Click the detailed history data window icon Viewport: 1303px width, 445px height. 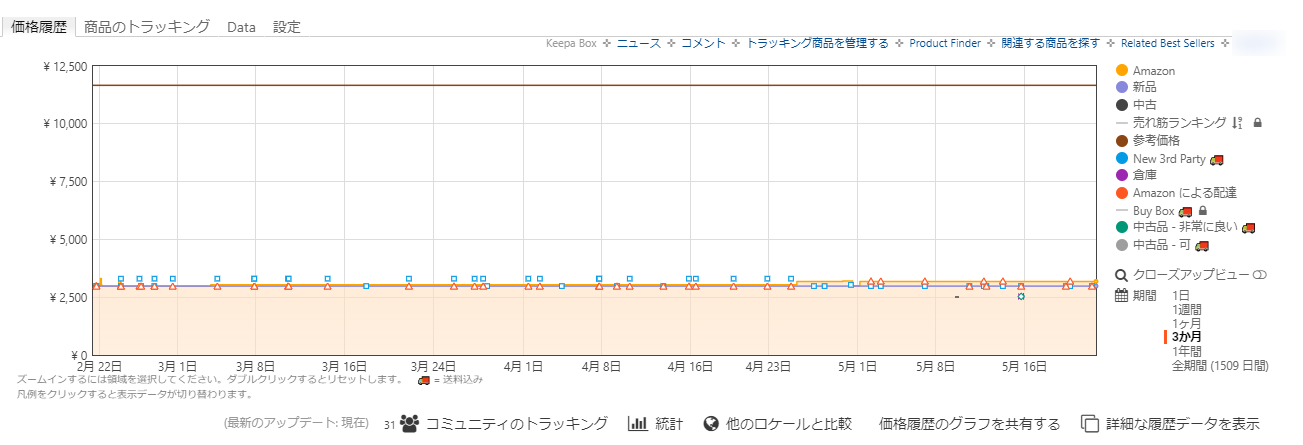pos(1090,424)
